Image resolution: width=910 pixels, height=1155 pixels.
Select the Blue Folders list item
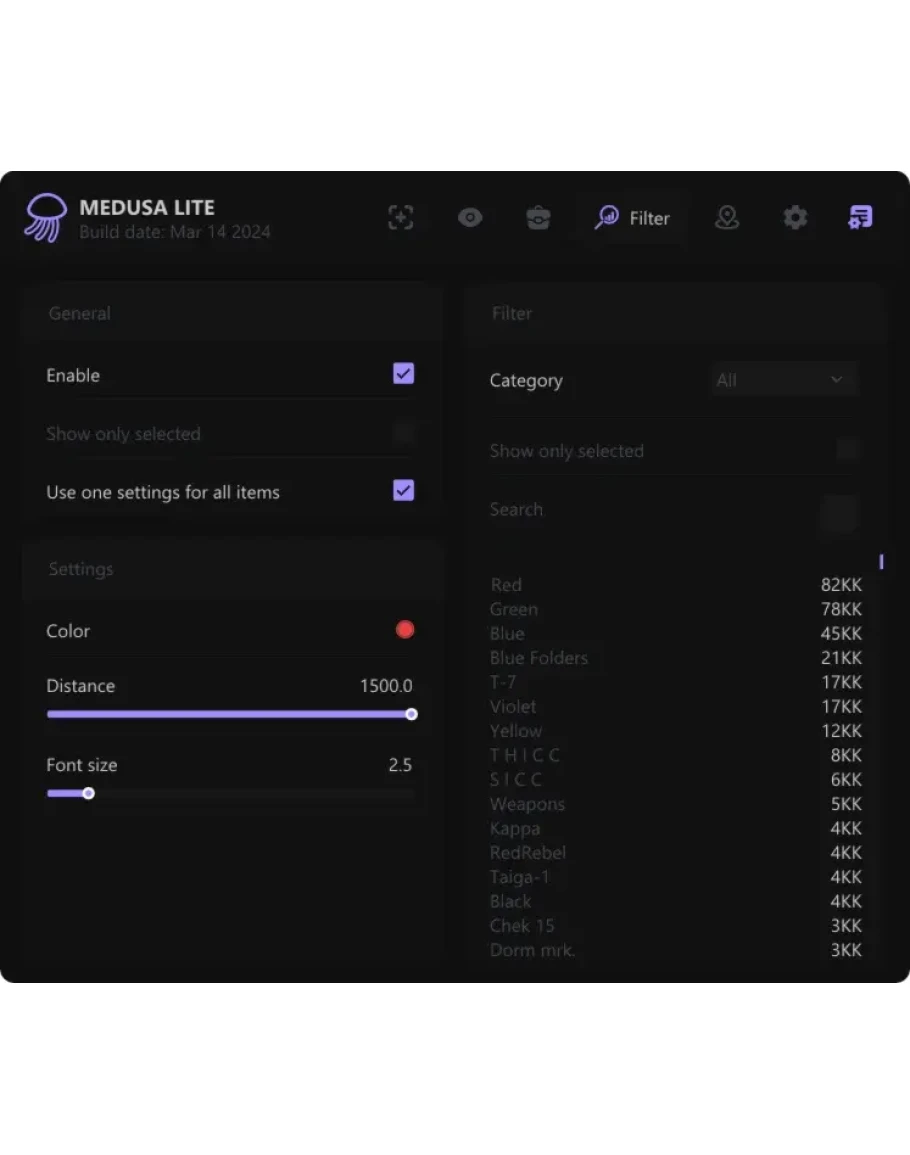pos(539,658)
